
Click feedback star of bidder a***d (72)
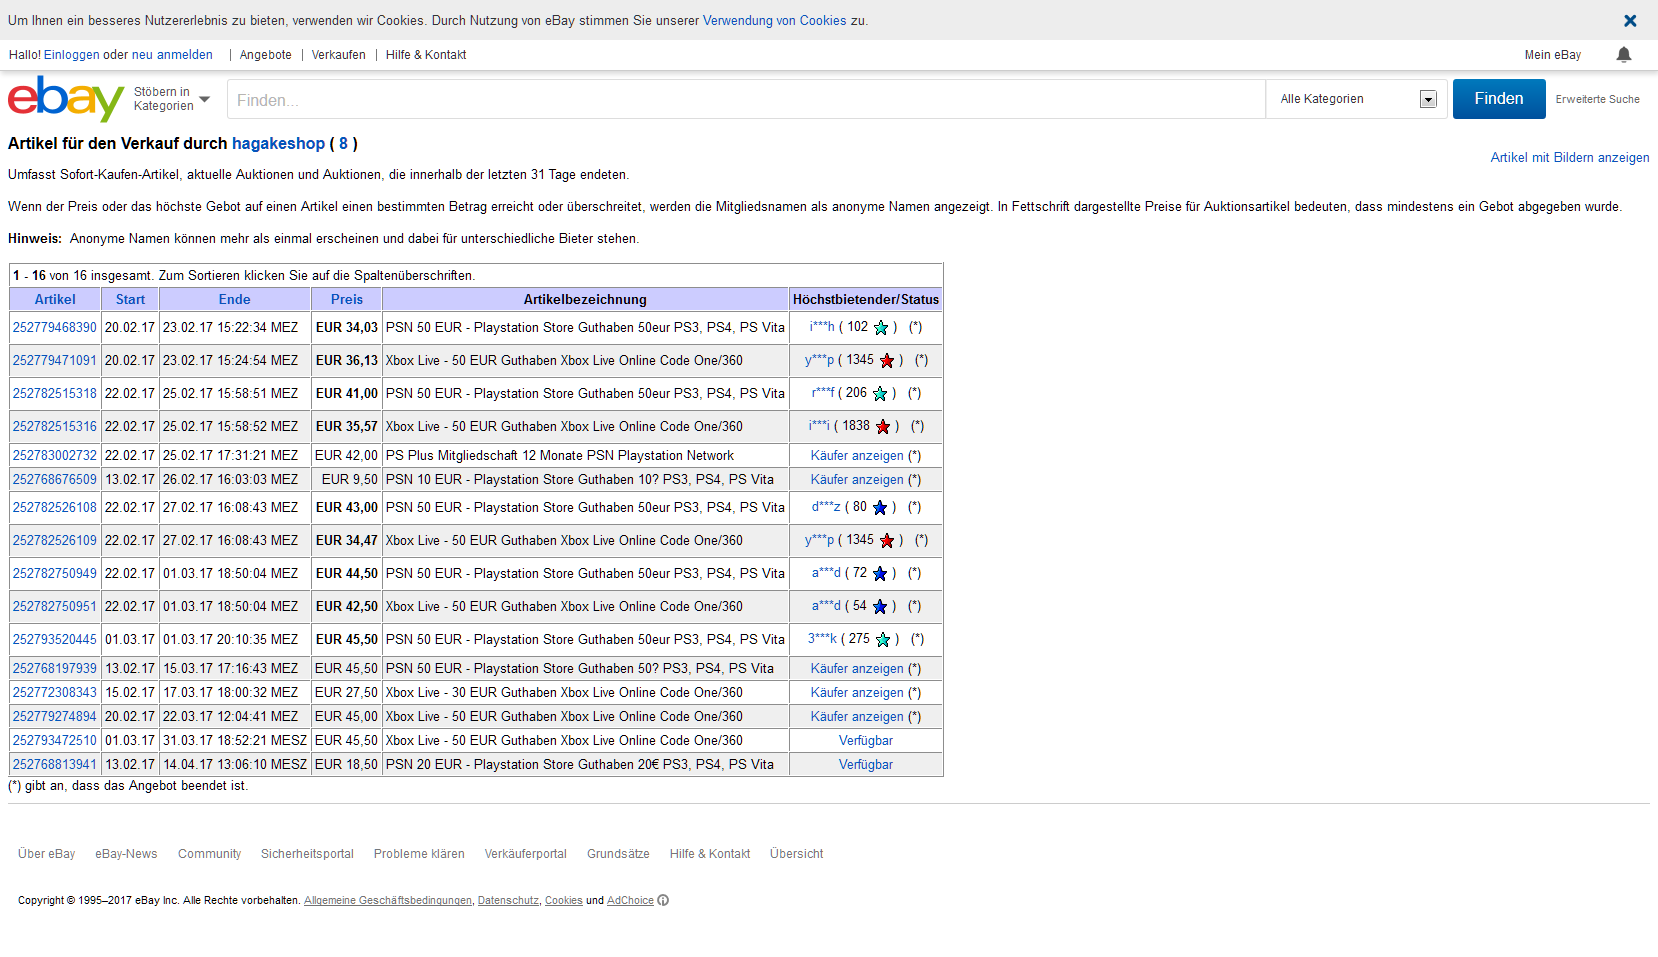880,573
